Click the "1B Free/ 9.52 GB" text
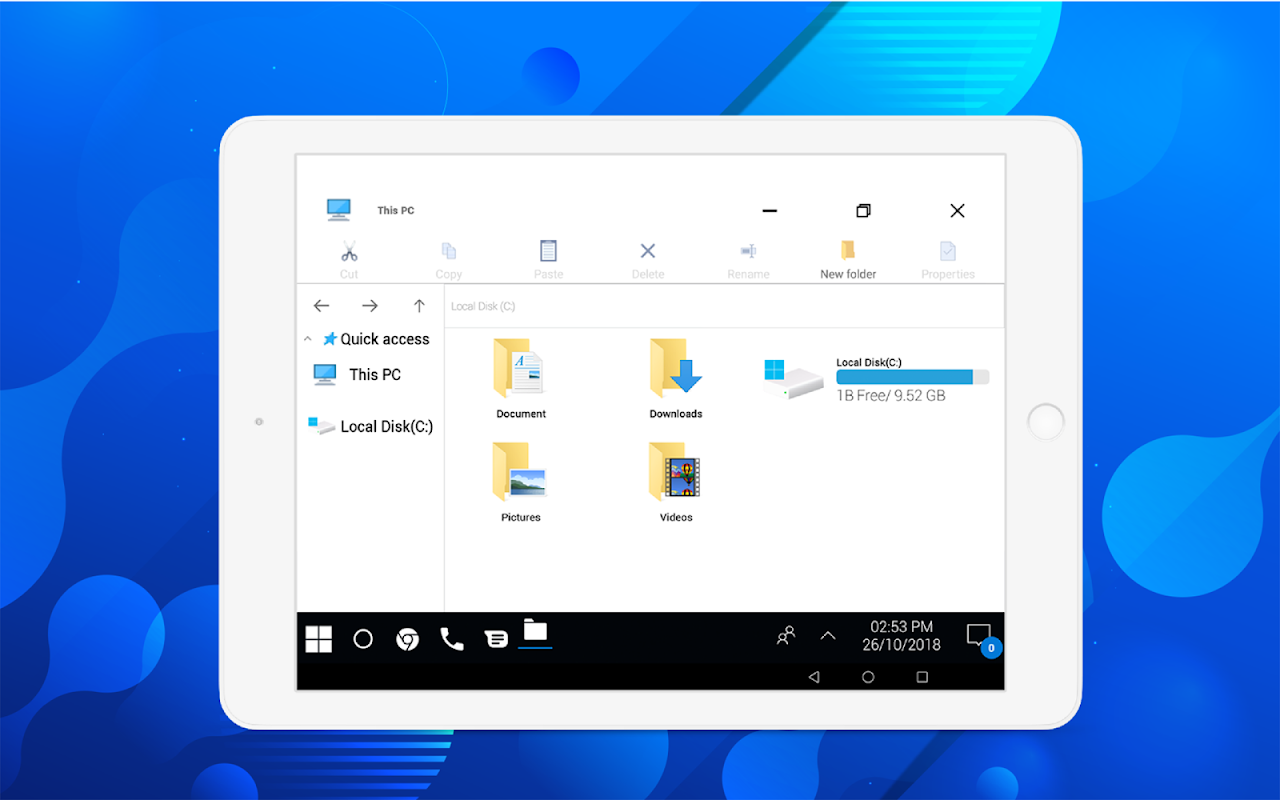 [891, 396]
